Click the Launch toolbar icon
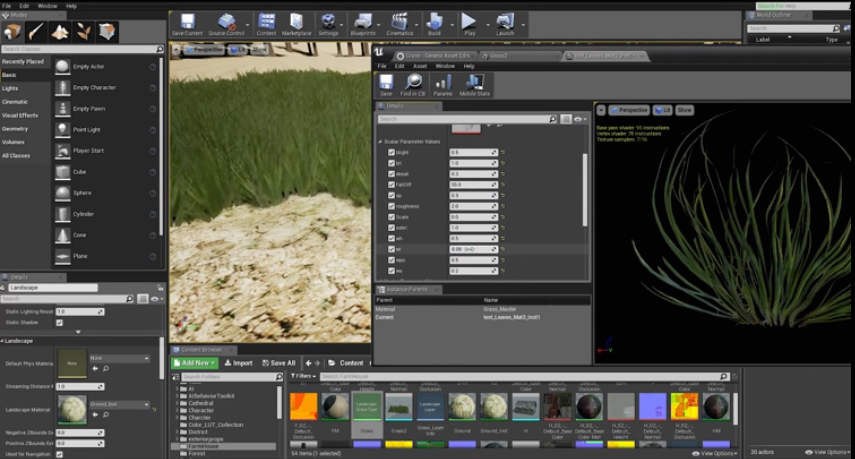Screen dimensions: 855x459 click(x=505, y=25)
